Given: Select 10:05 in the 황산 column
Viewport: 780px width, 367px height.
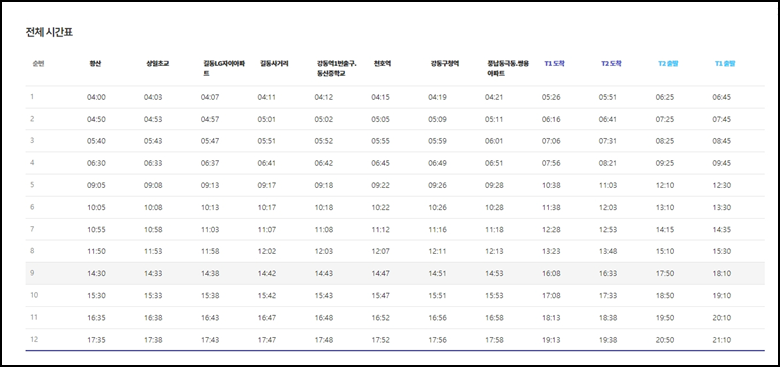Looking at the screenshot, I should tap(96, 207).
